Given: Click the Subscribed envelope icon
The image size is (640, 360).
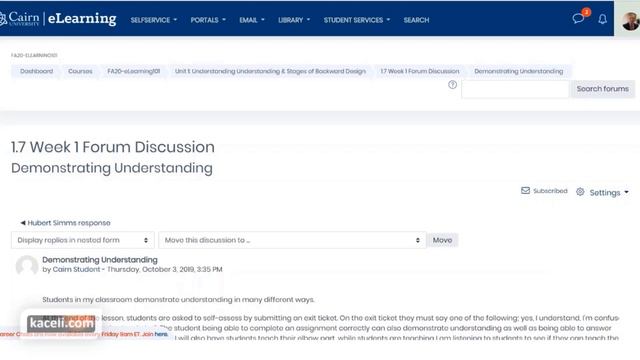Looking at the screenshot, I should (x=525, y=191).
